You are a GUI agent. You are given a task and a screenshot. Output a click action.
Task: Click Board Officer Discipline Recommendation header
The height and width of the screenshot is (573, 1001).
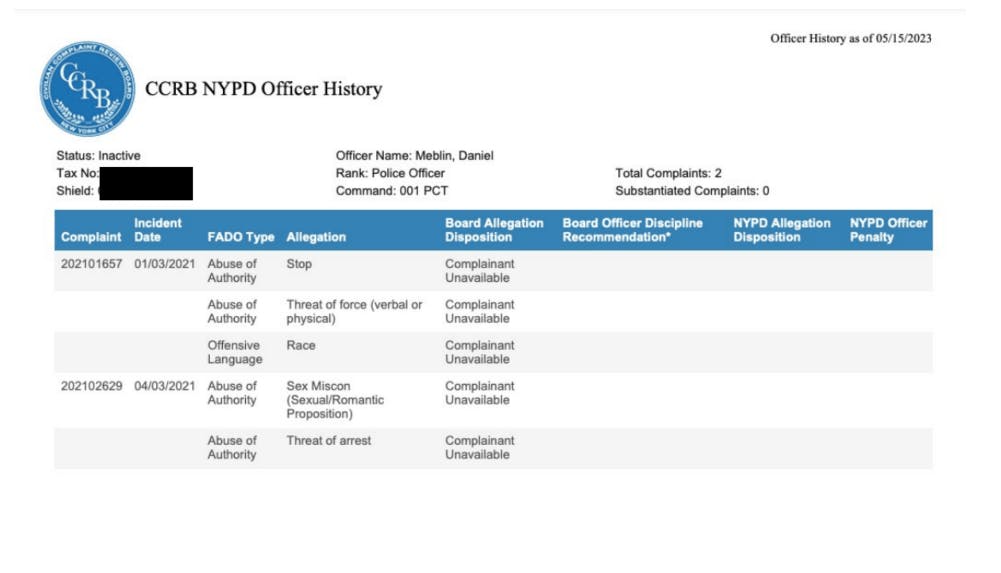click(x=632, y=230)
